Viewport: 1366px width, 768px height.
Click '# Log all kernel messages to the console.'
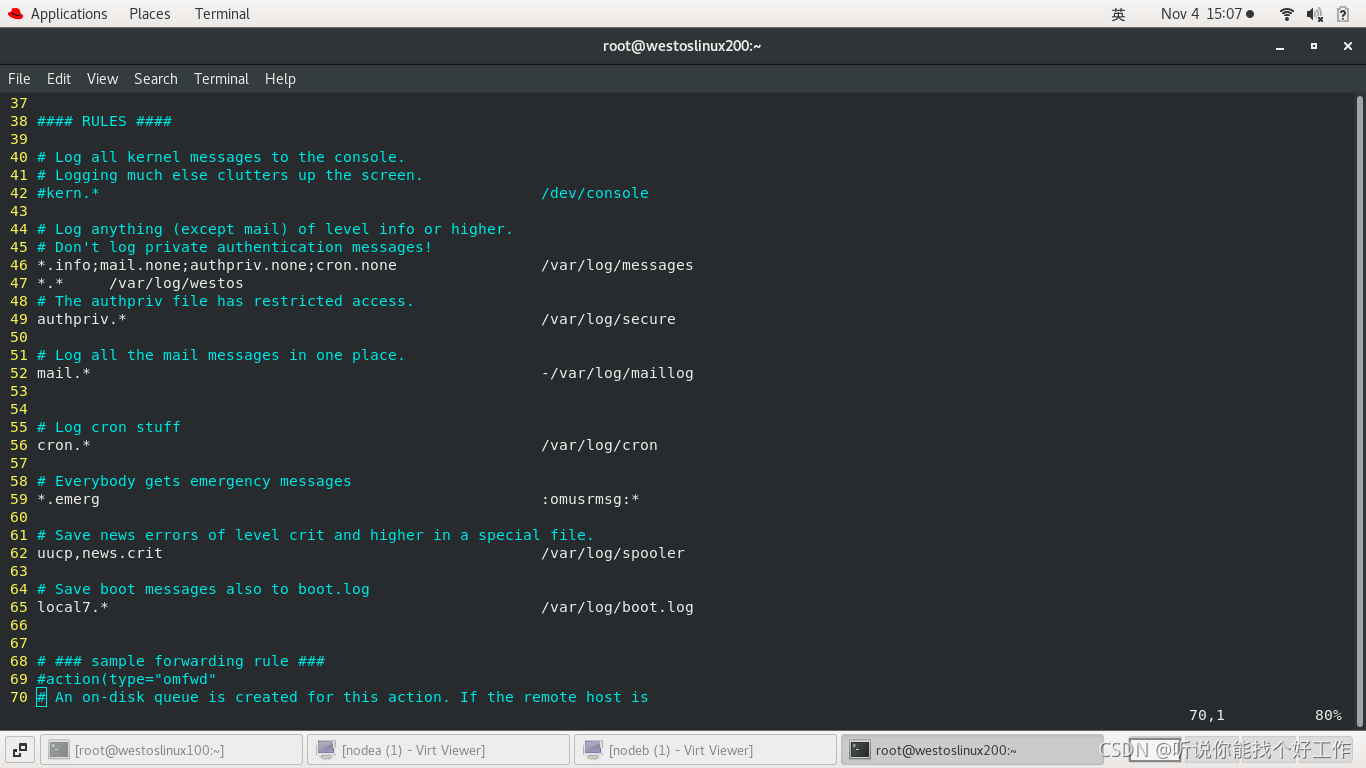[221, 157]
